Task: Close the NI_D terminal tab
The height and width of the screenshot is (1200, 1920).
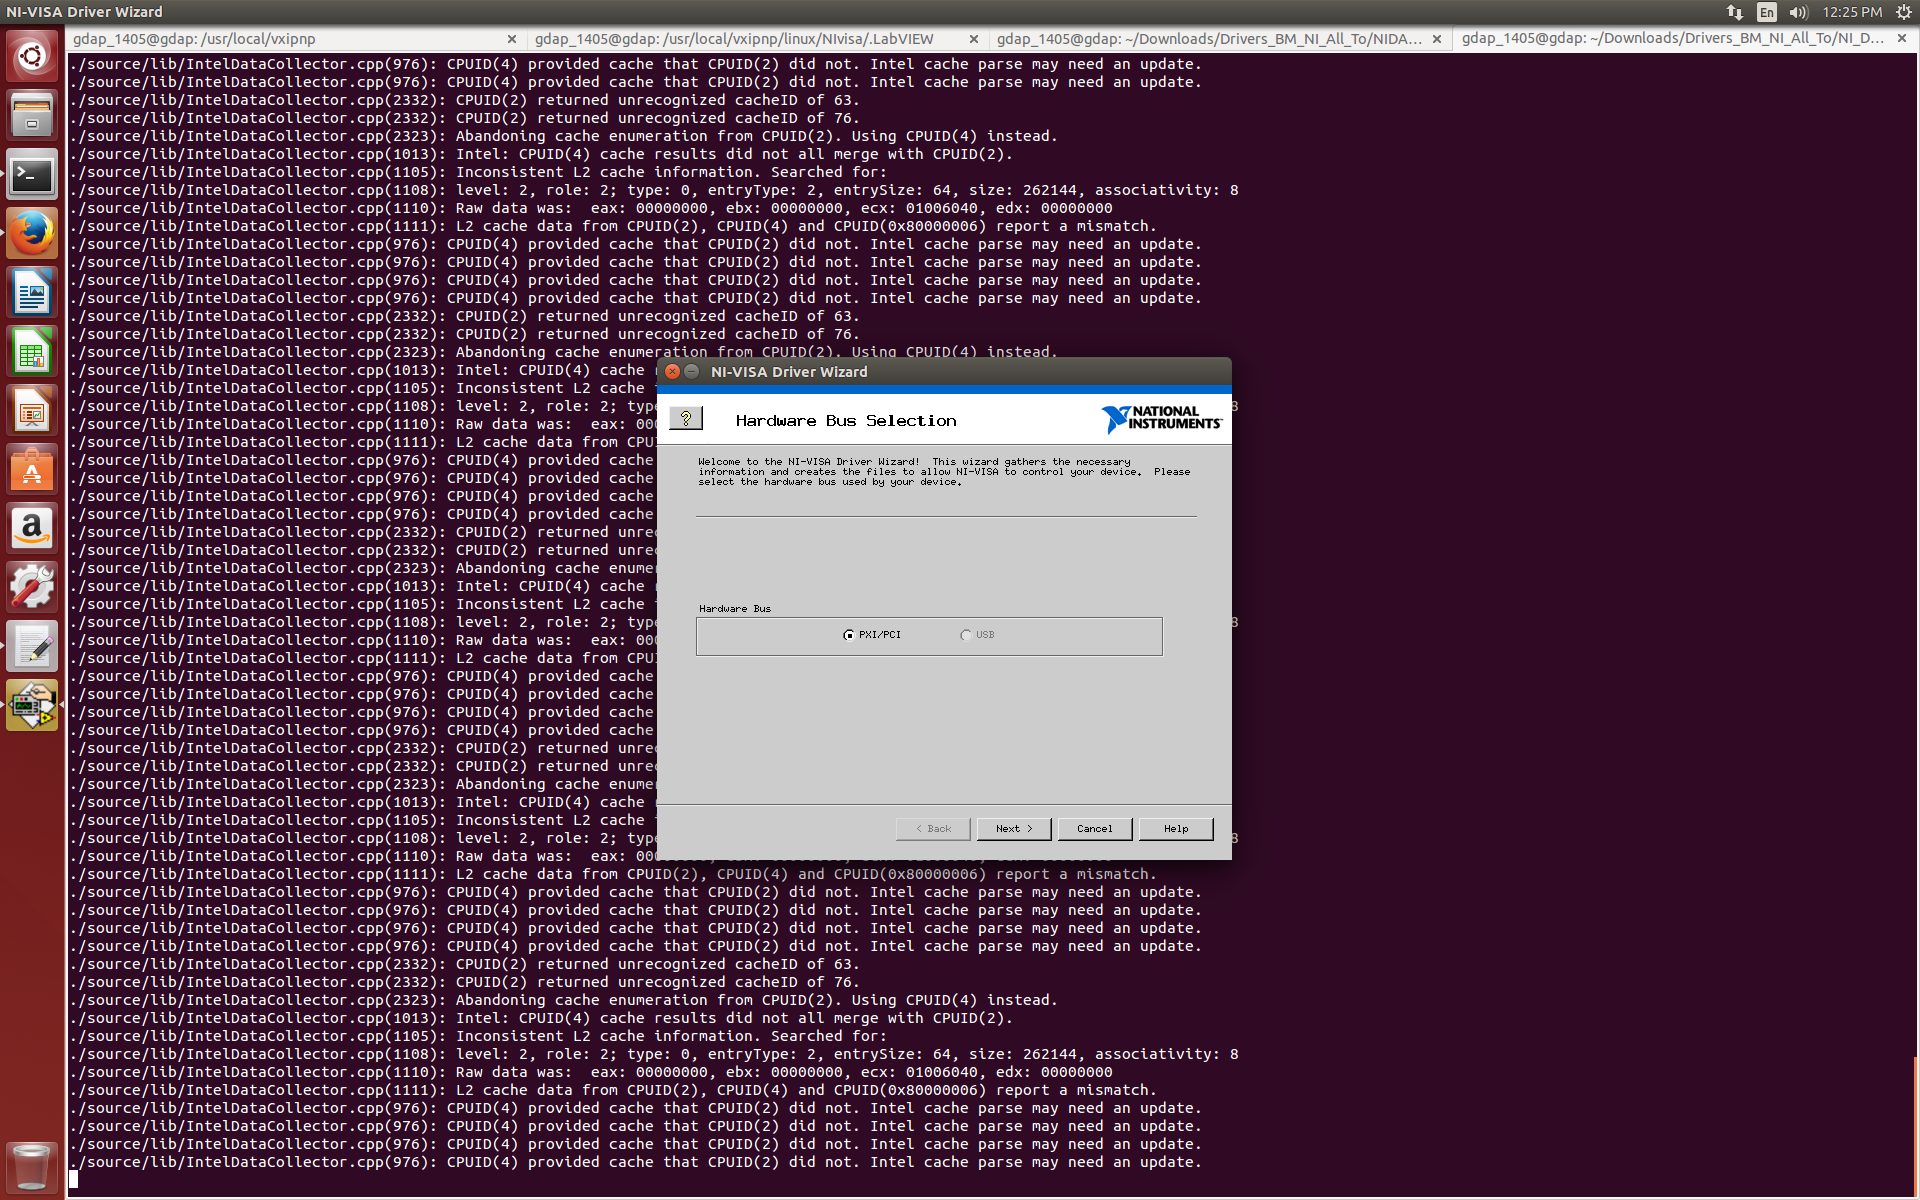Action: 1902,39
